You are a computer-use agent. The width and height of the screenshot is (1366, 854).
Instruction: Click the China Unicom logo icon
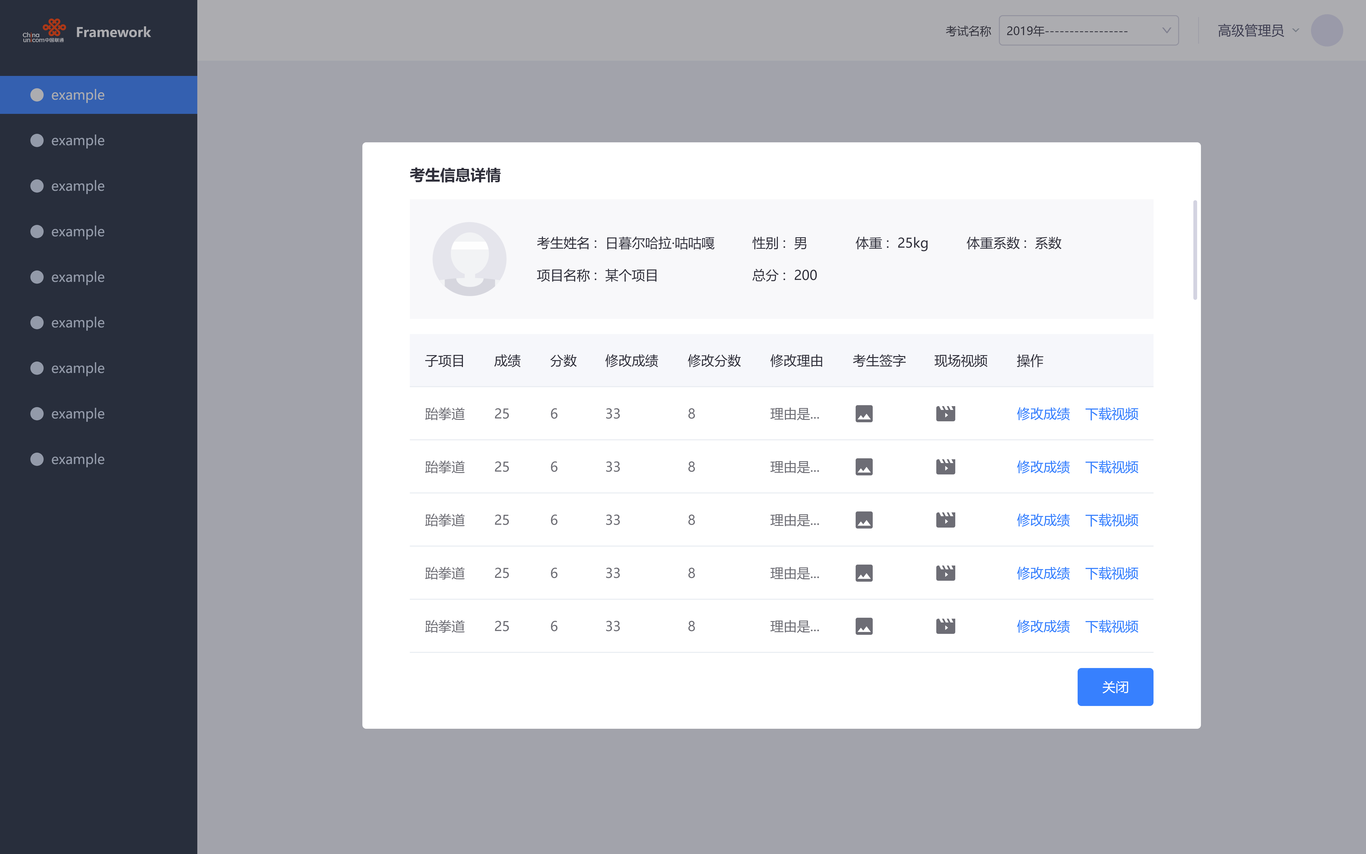44,31
